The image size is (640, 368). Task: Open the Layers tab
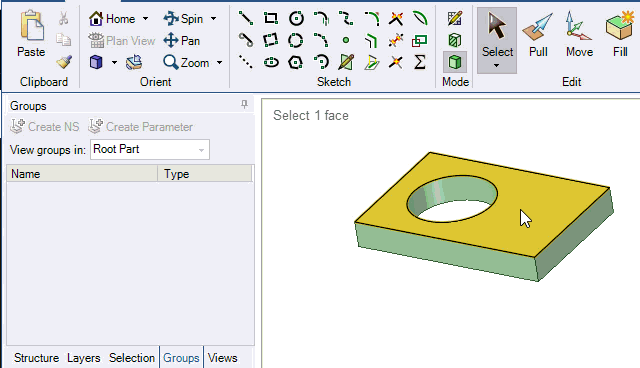84,358
